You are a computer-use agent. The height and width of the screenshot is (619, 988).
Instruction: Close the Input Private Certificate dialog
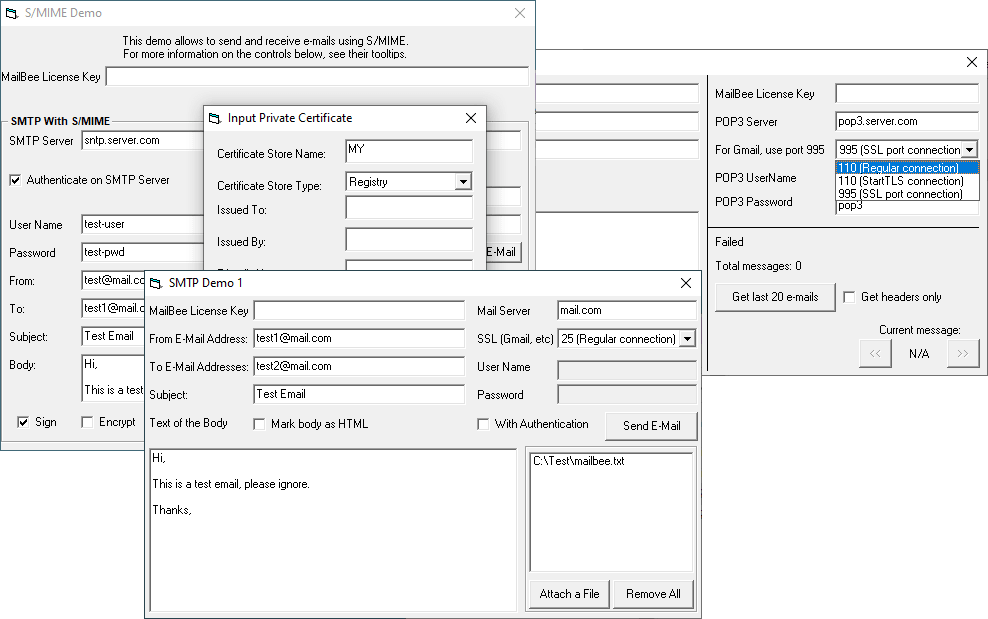470,118
